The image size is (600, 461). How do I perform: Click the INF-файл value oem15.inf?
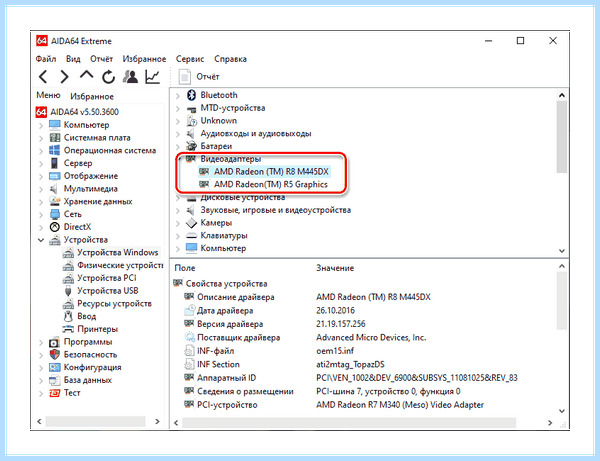(x=335, y=351)
